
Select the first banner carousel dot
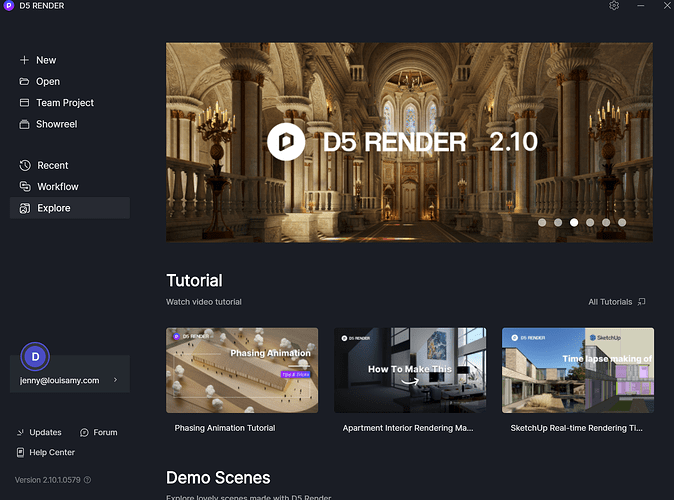coord(542,222)
